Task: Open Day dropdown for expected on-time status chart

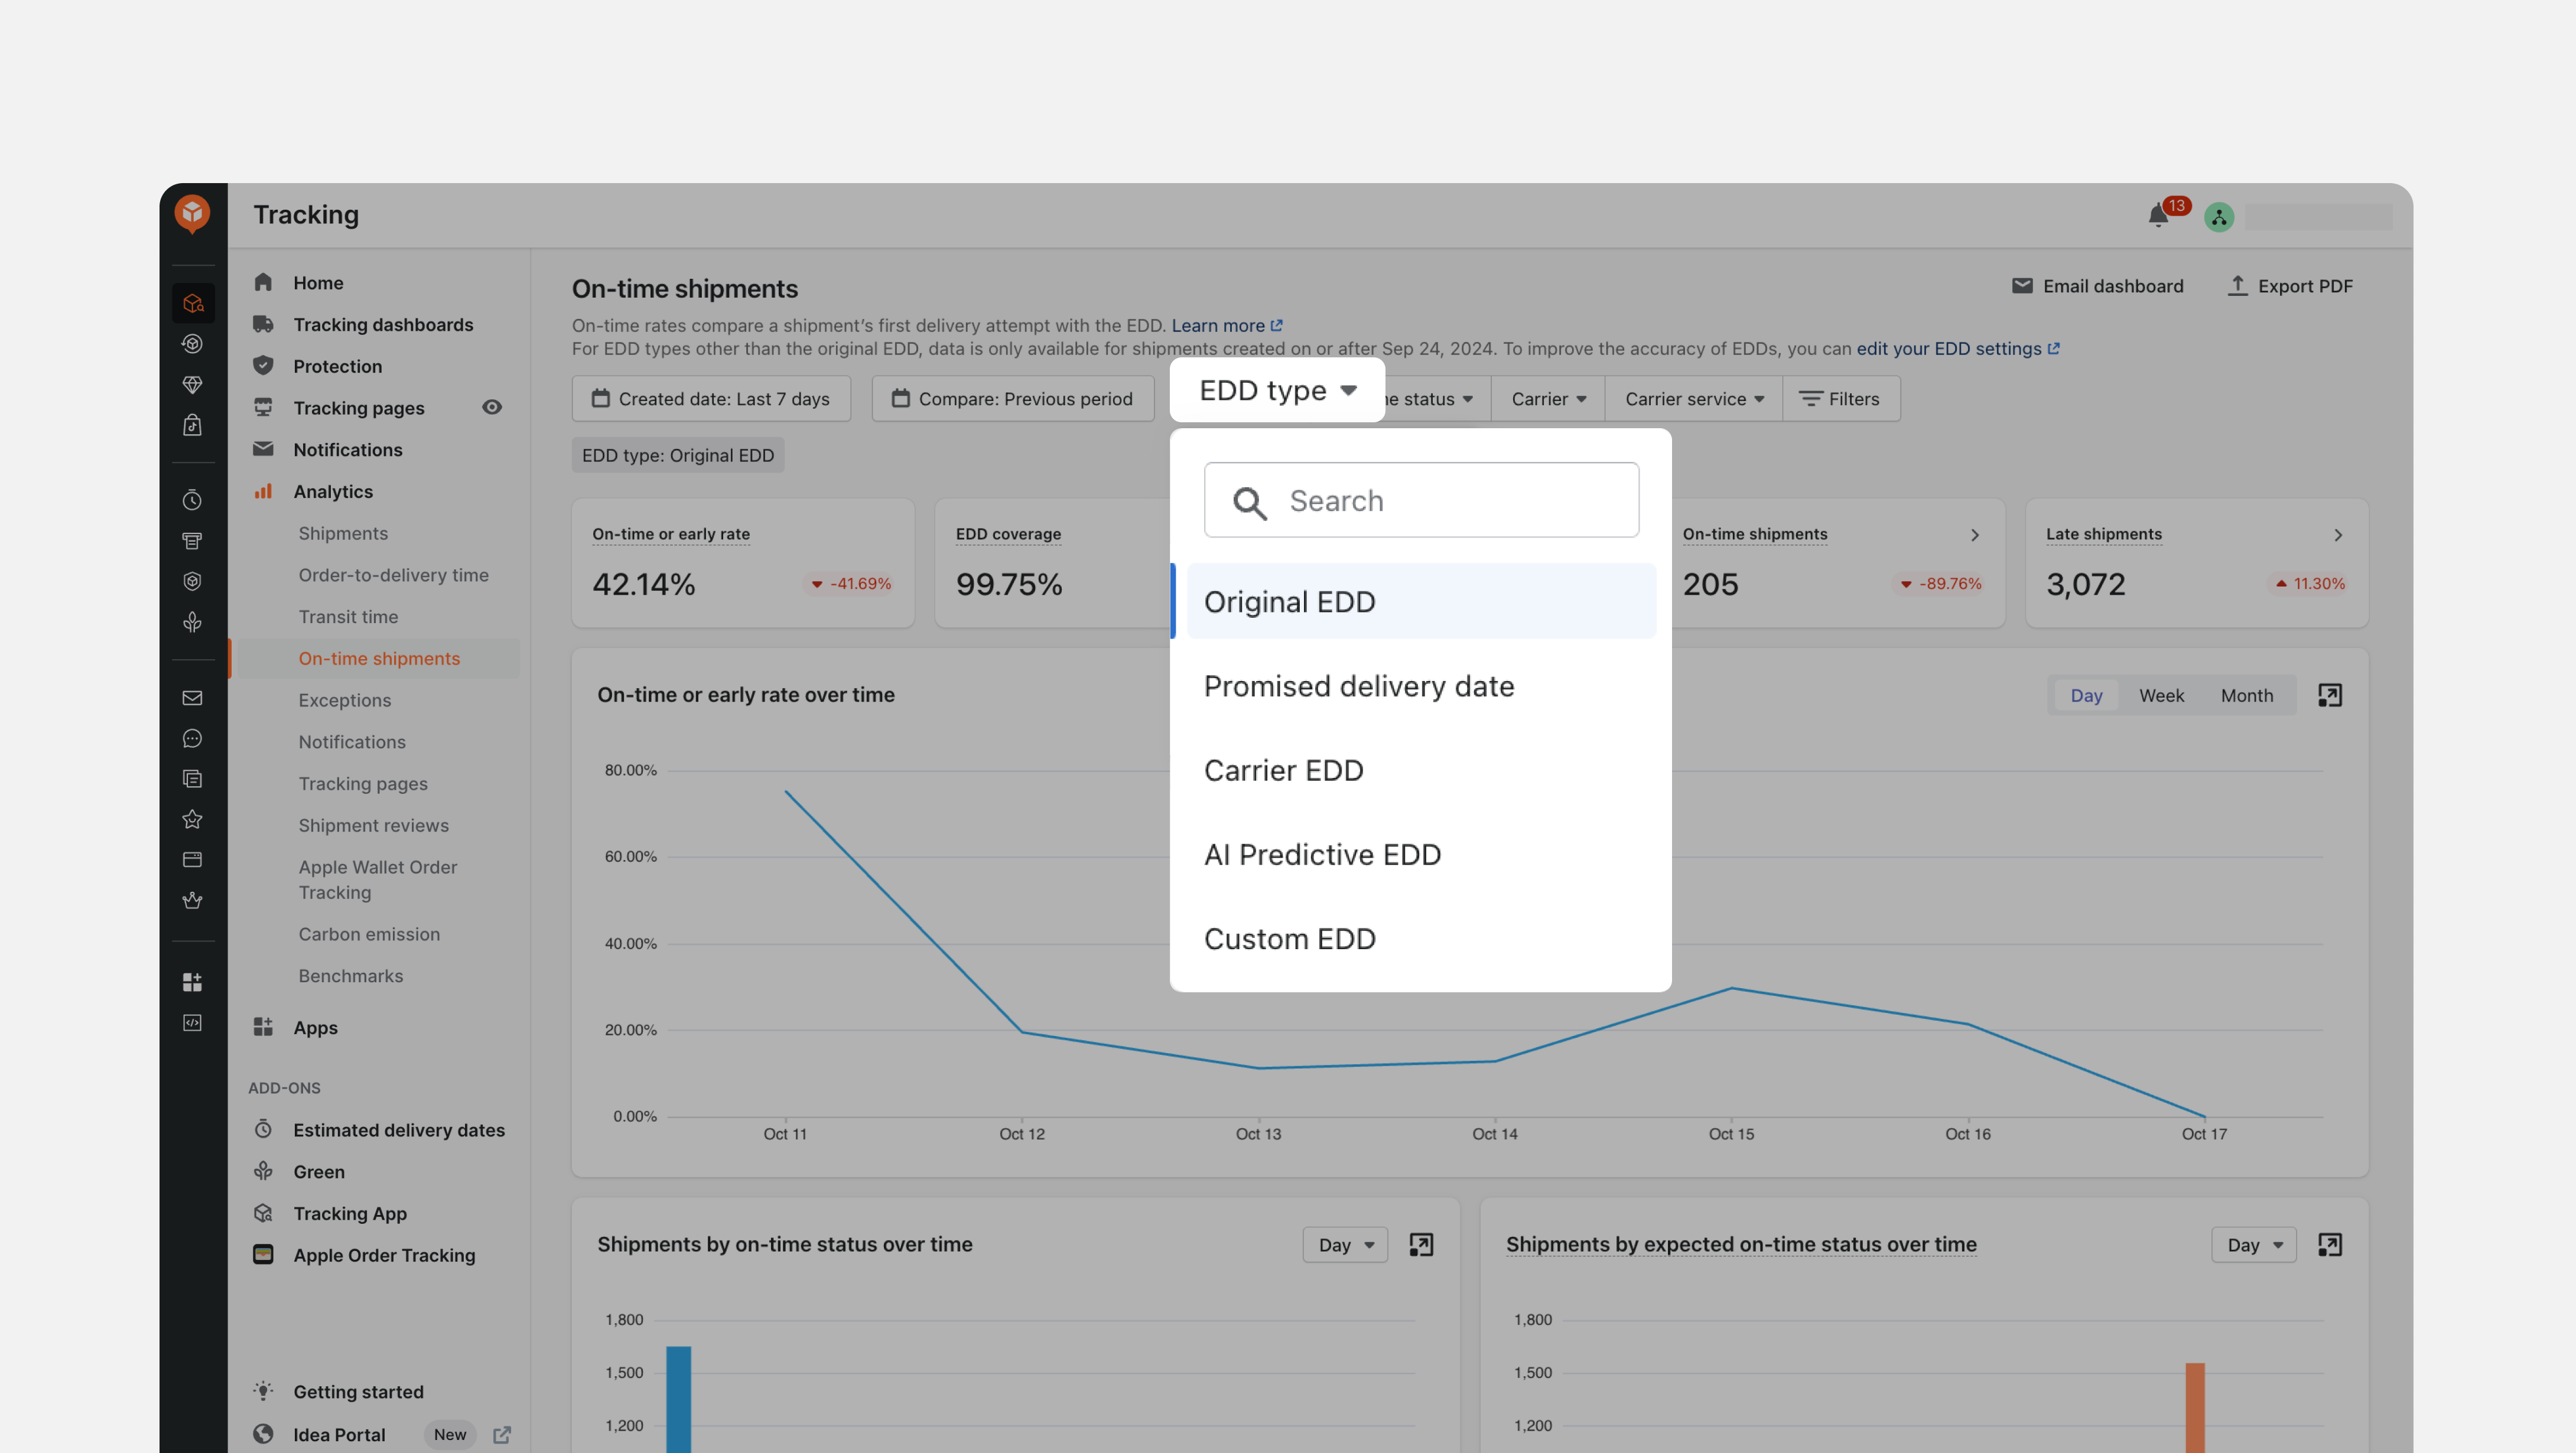Action: tap(2254, 1245)
